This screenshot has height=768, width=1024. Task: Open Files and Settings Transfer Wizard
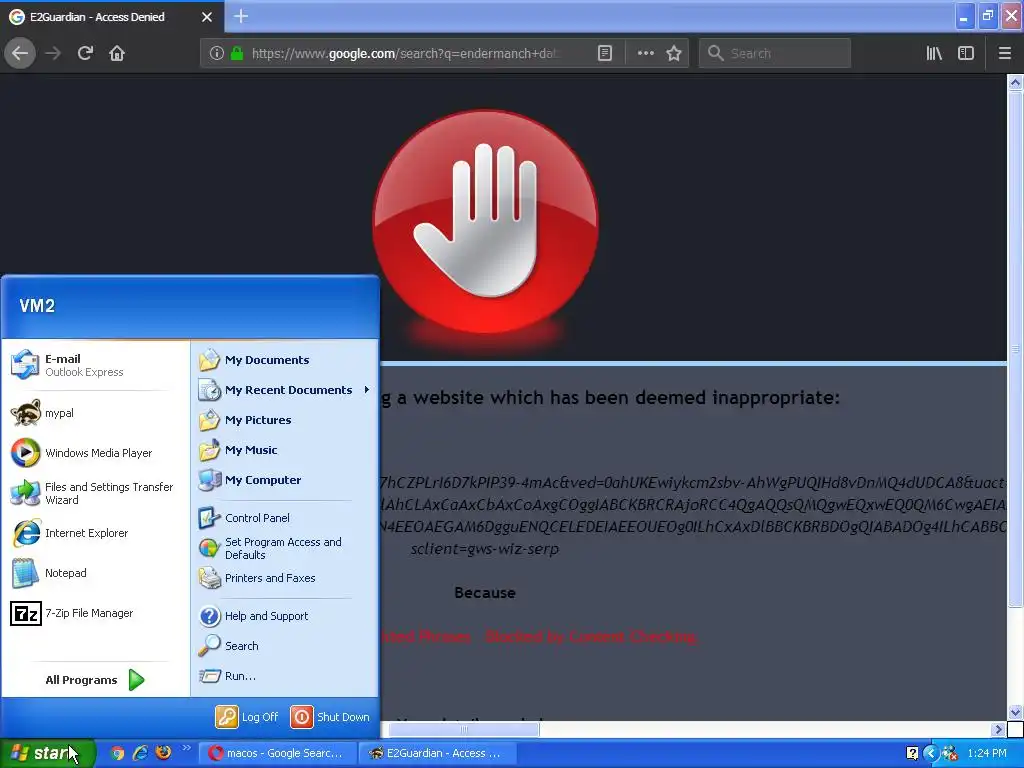pos(95,493)
